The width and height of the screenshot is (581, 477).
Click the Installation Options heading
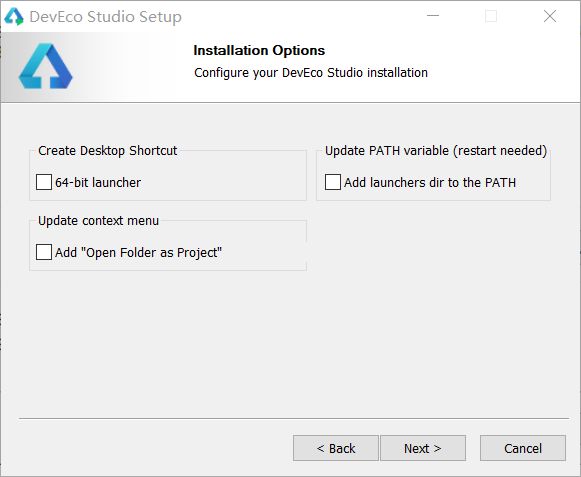[259, 50]
